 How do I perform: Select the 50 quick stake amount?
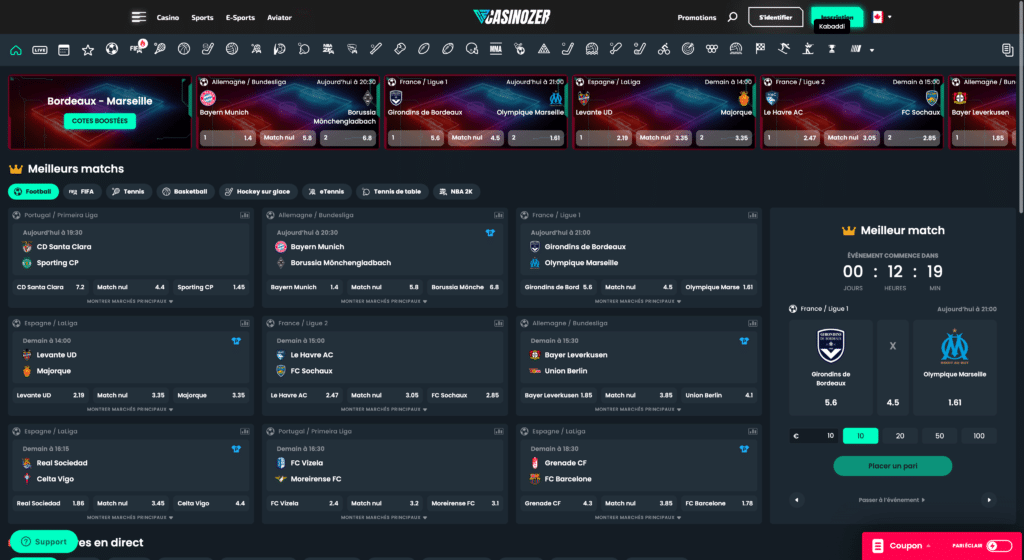click(939, 435)
